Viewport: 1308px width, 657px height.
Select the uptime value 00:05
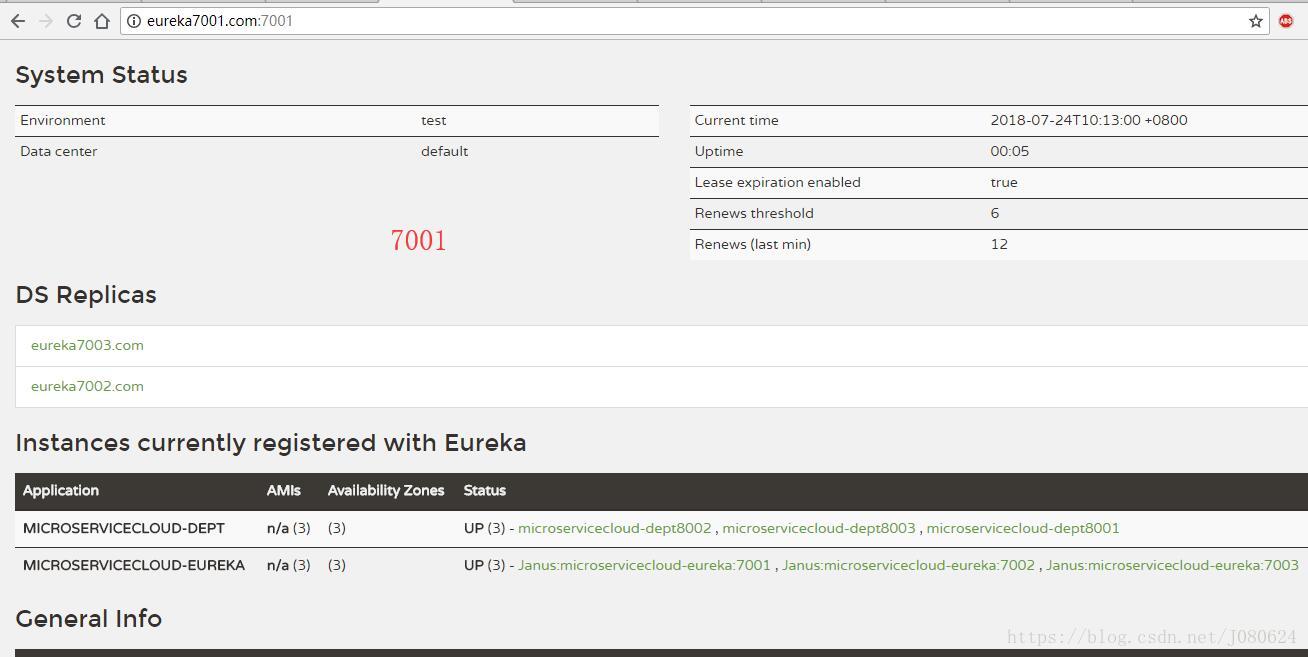pos(1010,151)
